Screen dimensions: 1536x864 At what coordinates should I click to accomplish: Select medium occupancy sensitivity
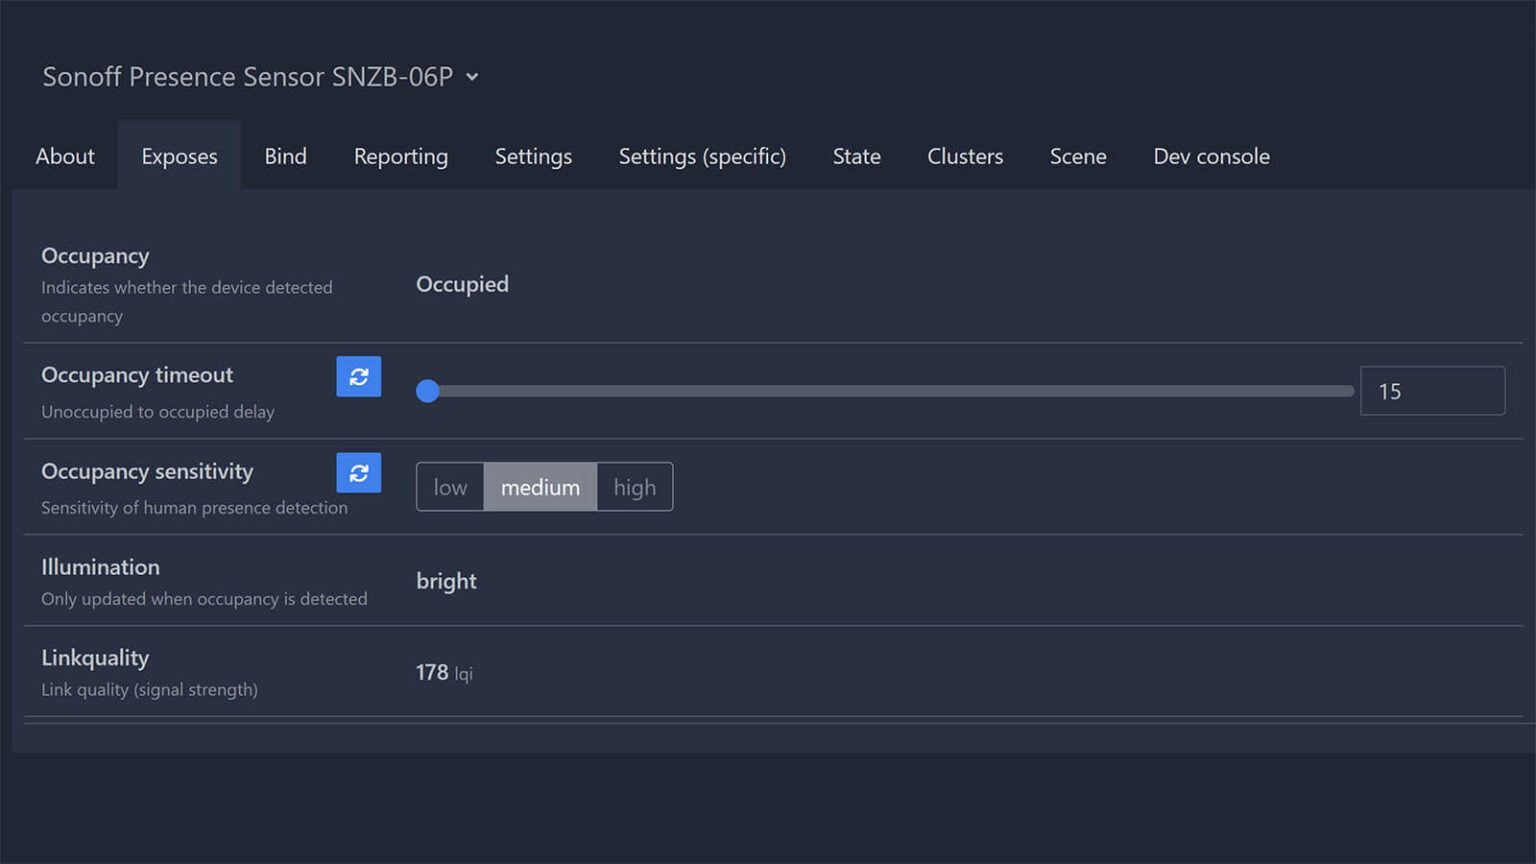(540, 487)
